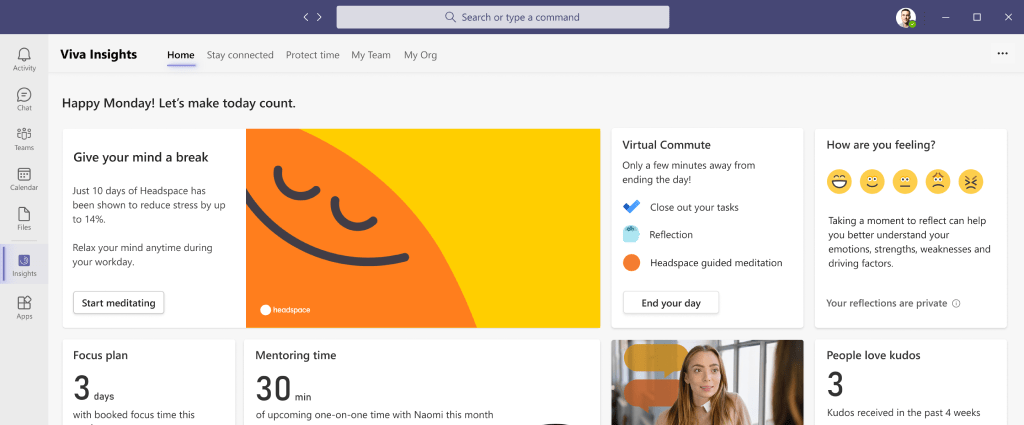Click the 30 min mentoring value
Viewport: 1024px width, 425px height.
(283, 389)
